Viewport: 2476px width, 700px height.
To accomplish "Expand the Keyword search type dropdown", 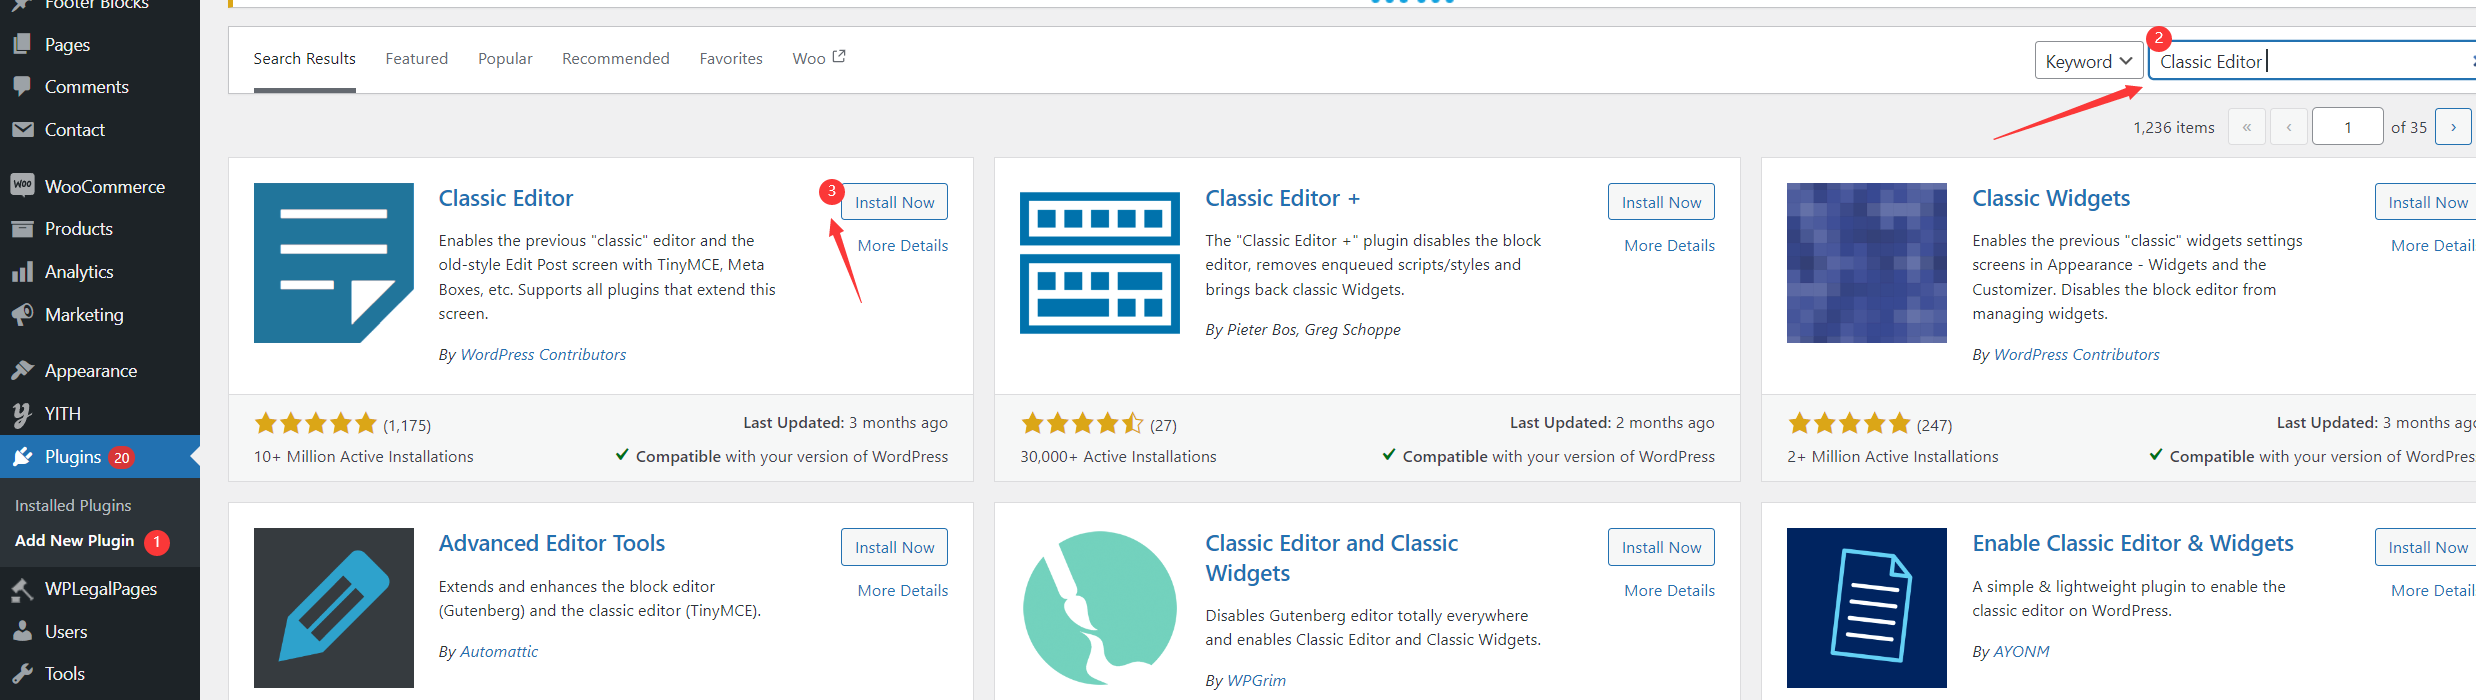I will pyautogui.click(x=2088, y=61).
